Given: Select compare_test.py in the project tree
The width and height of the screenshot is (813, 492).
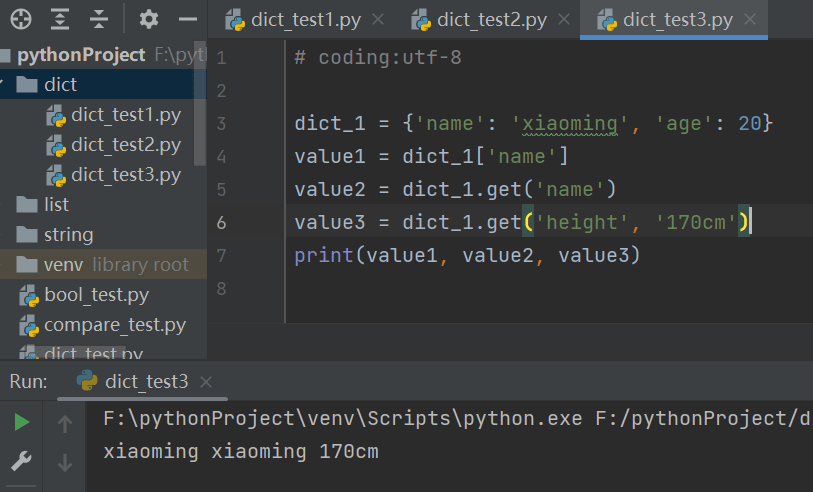Looking at the screenshot, I should click(x=114, y=325).
